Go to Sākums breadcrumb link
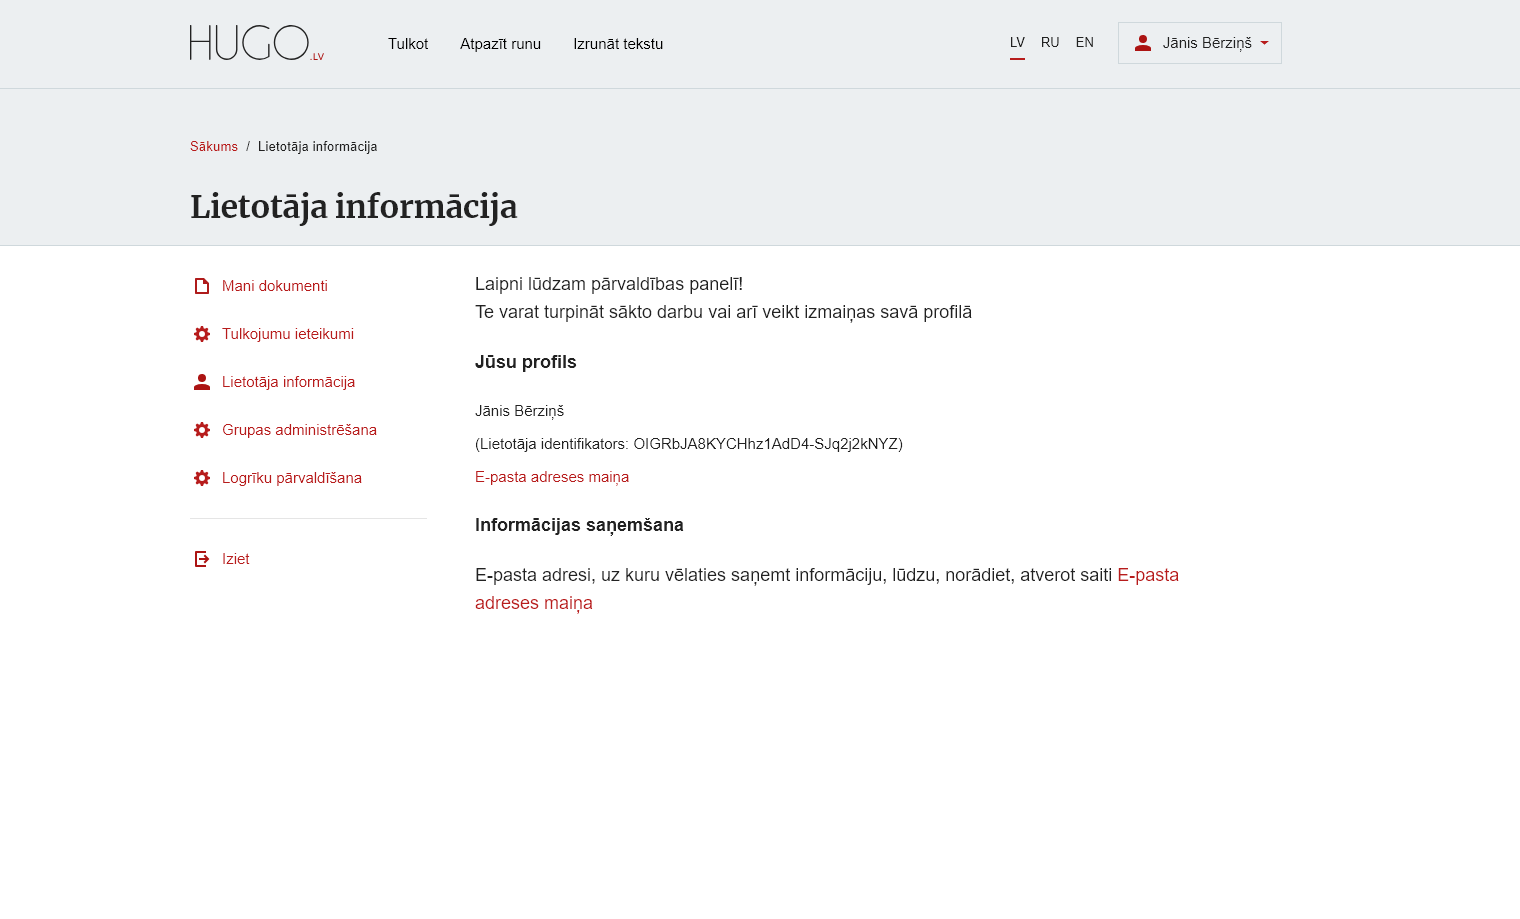The width and height of the screenshot is (1520, 919). 214,147
